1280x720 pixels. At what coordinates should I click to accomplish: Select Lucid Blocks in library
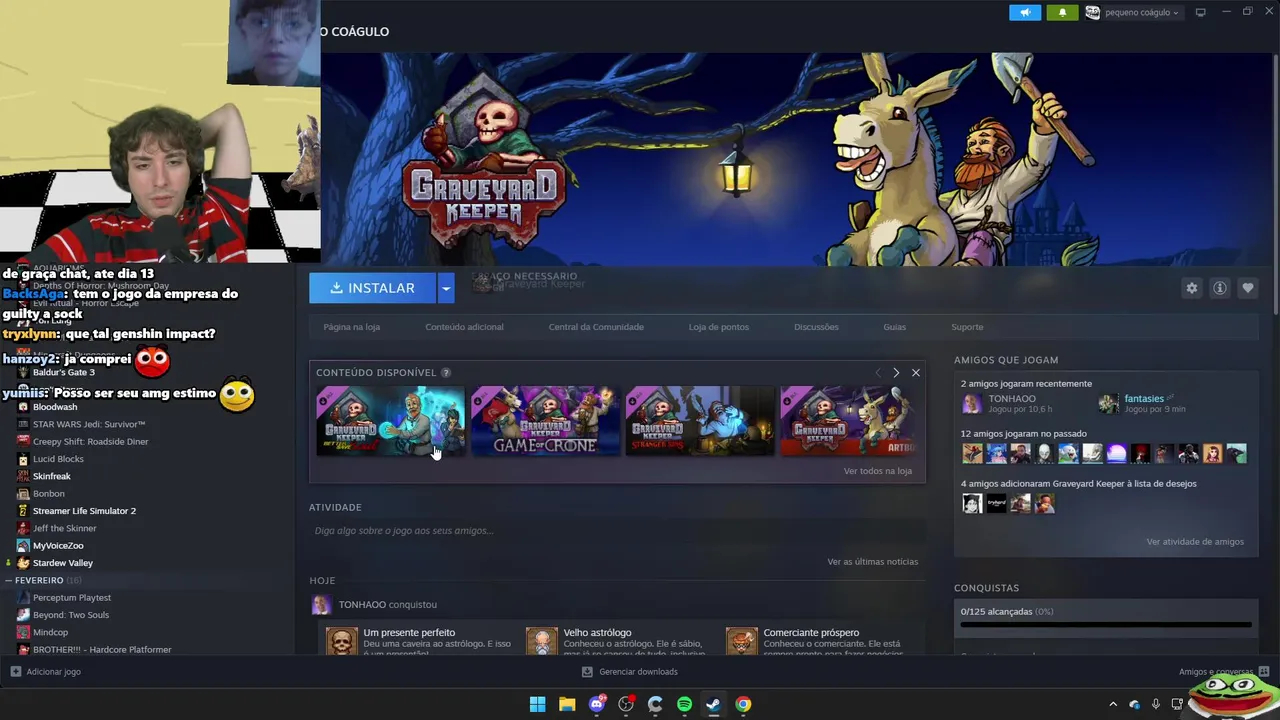(x=58, y=459)
